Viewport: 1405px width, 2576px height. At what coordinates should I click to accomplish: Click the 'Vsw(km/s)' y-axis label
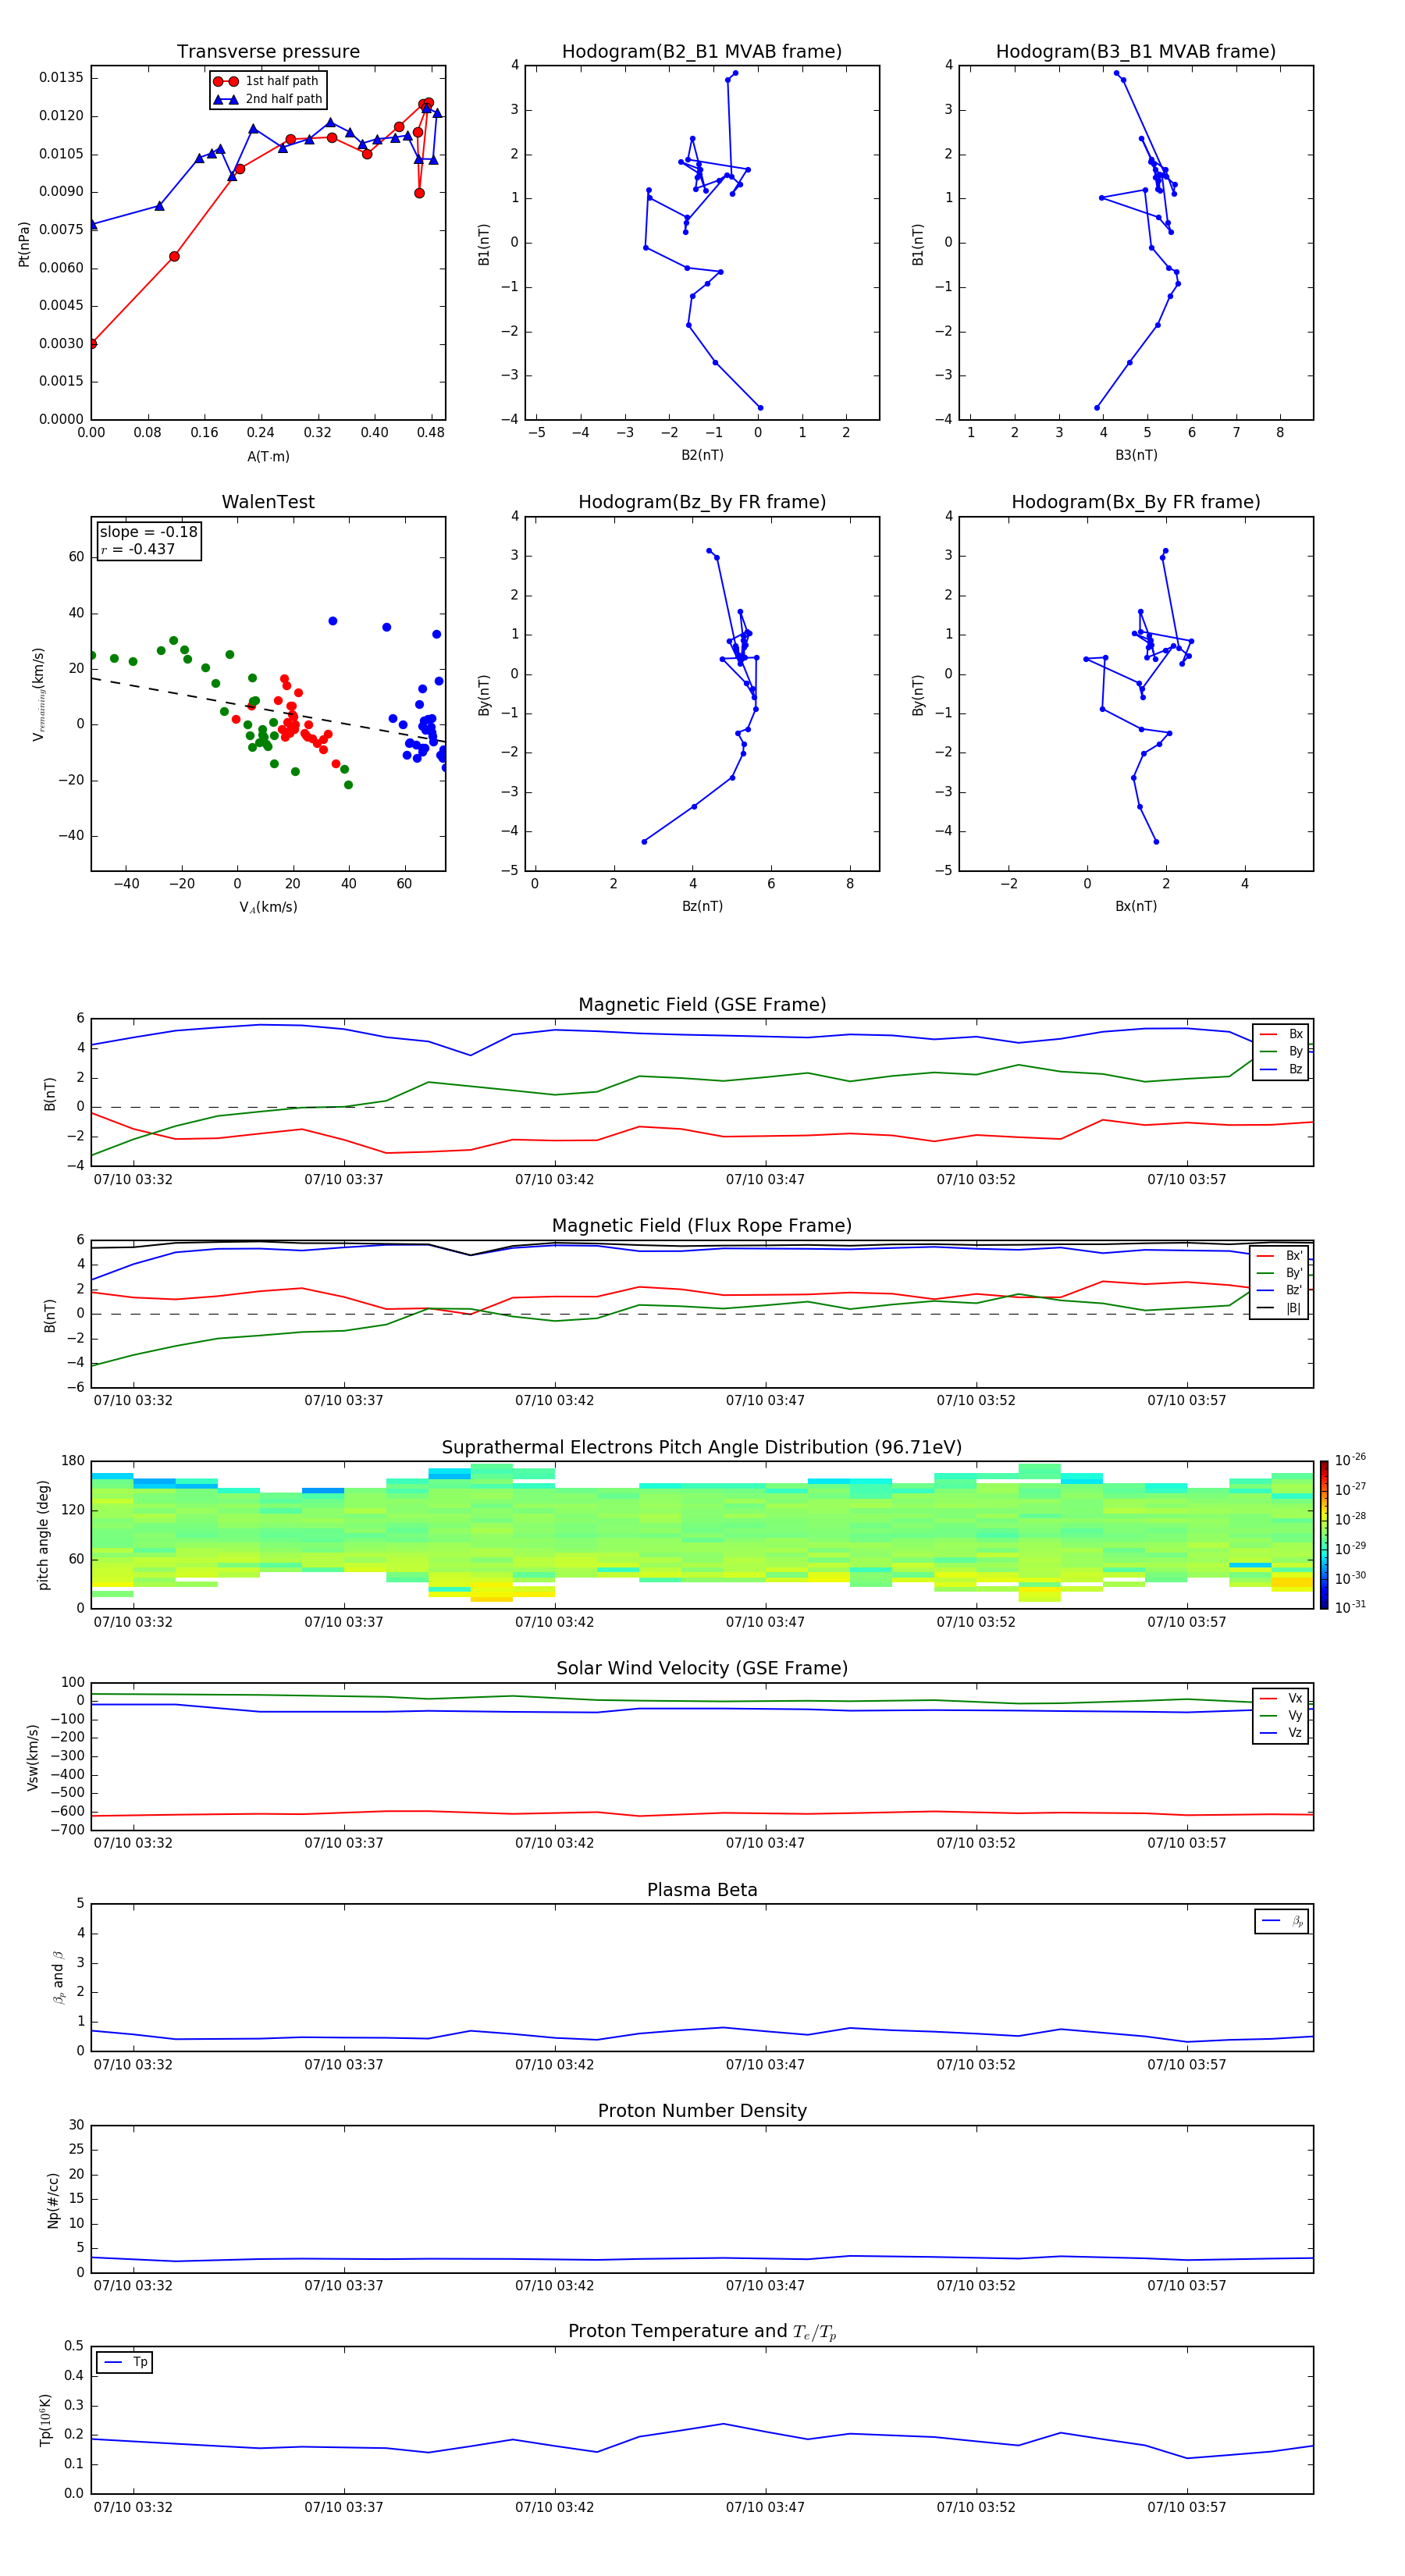tap(32, 1757)
